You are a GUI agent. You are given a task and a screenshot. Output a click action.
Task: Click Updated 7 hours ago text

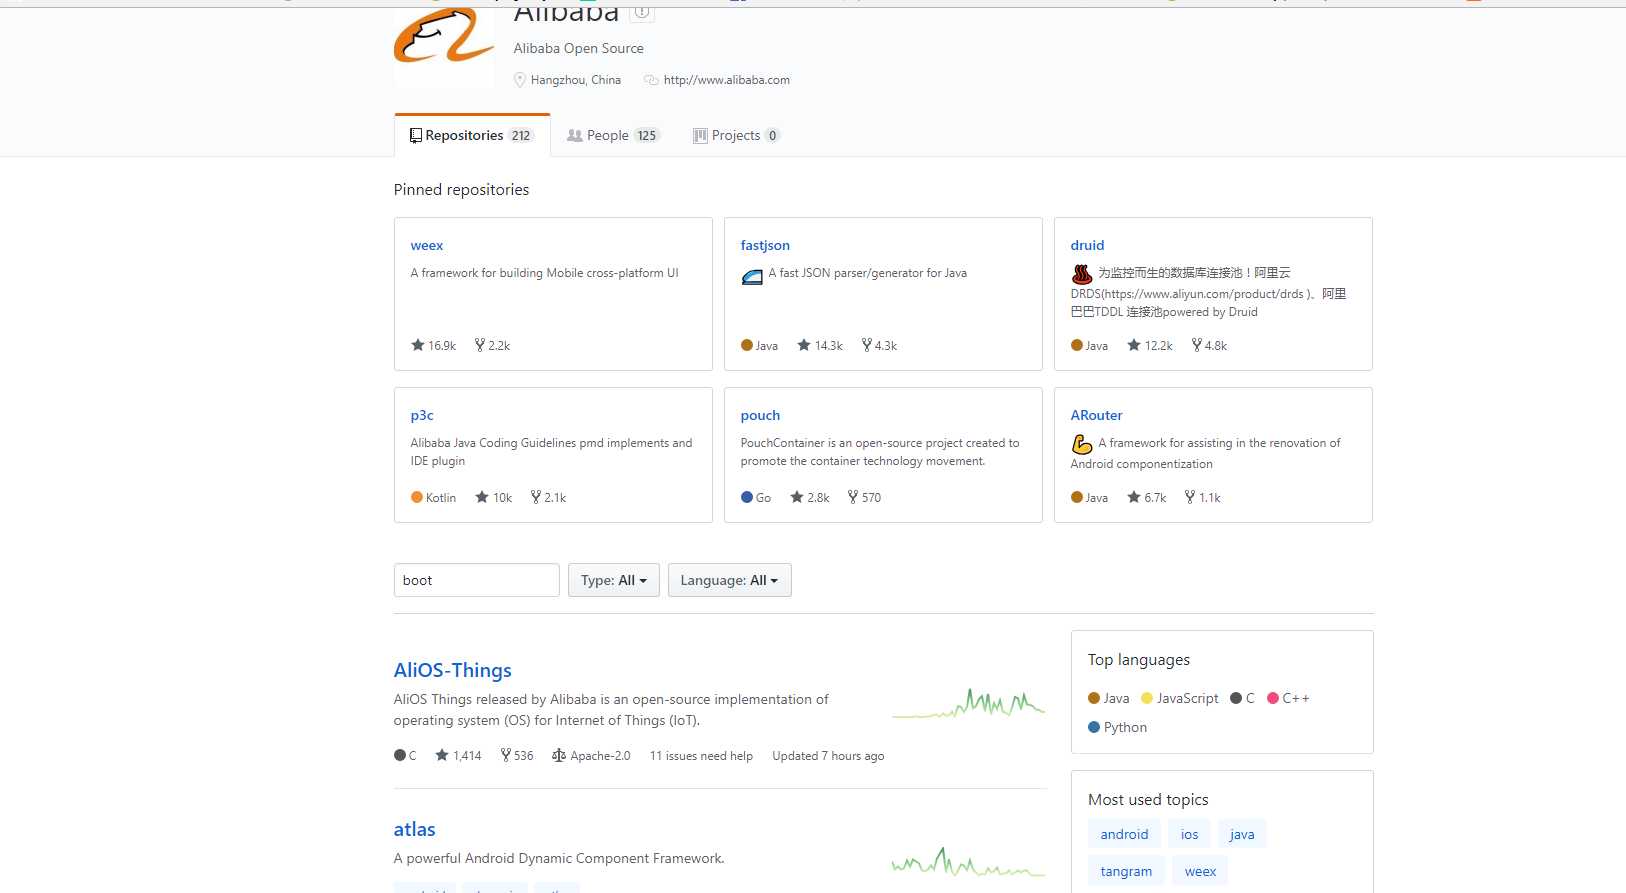tap(828, 756)
